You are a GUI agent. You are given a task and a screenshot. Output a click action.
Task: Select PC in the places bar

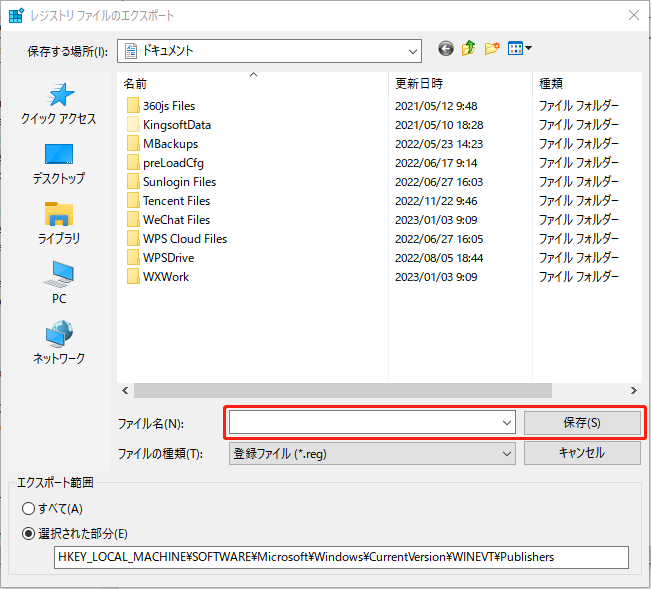pyautogui.click(x=59, y=283)
